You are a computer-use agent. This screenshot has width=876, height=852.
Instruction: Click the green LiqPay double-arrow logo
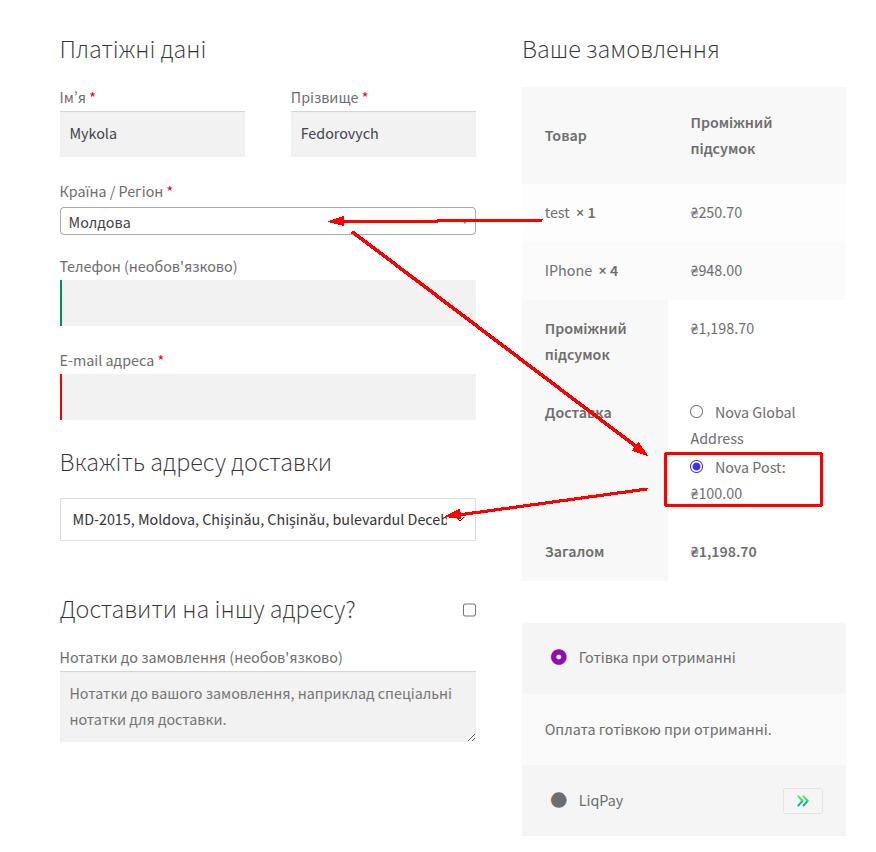(802, 801)
